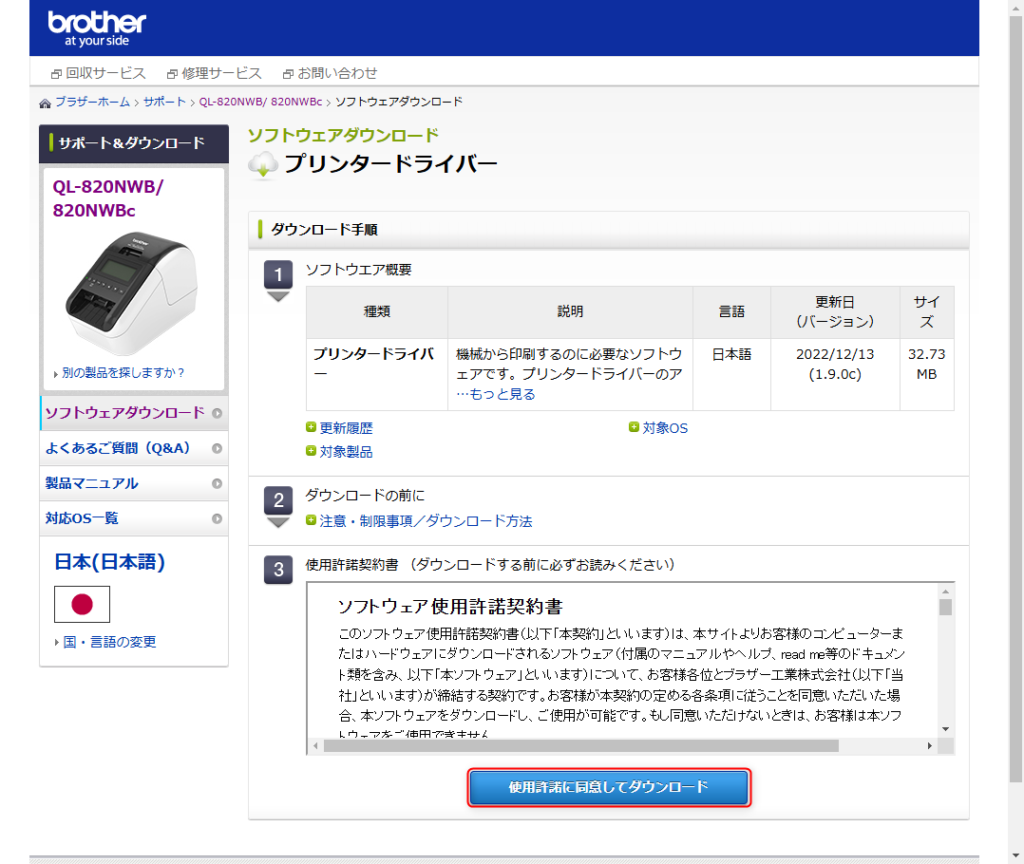Click the 2022/12/13 (1.9.0c) table cell
The image size is (1024, 864).
pyautogui.click(x=835, y=374)
